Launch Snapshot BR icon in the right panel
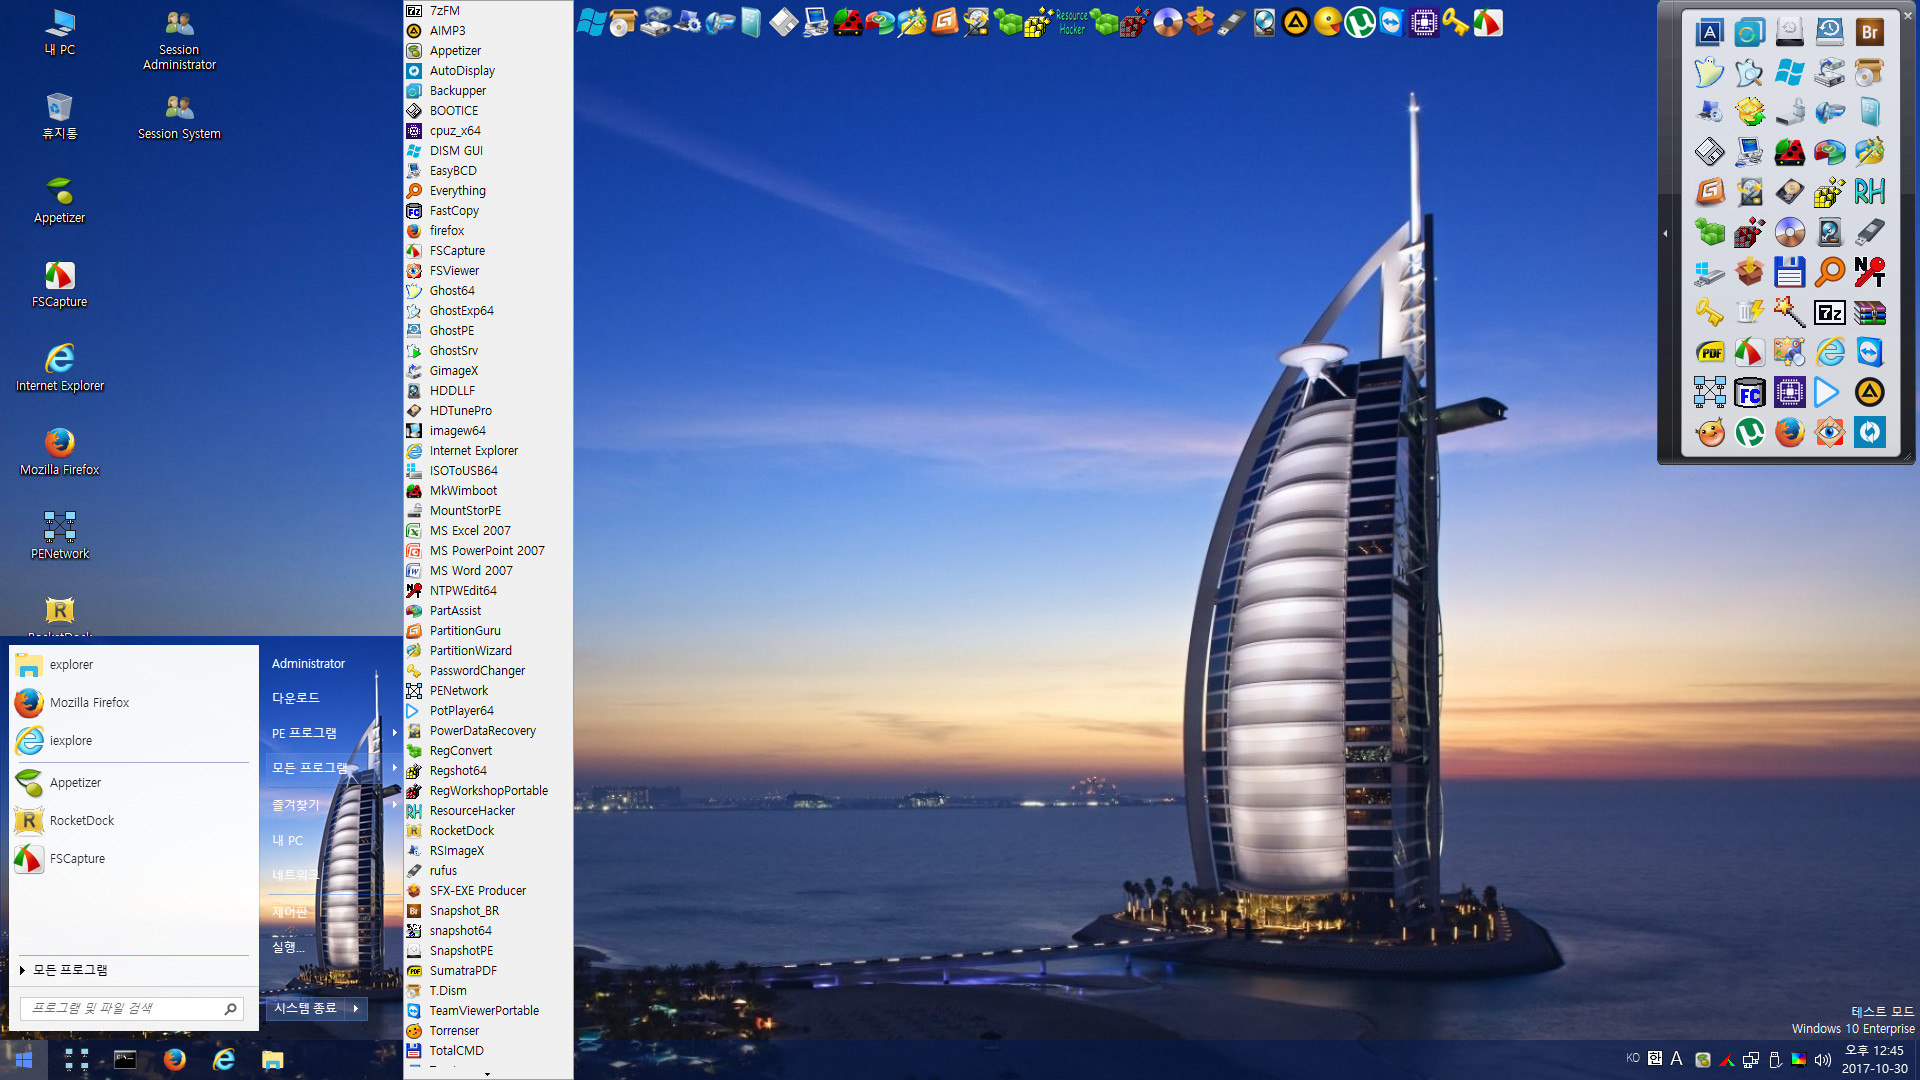 1869,32
